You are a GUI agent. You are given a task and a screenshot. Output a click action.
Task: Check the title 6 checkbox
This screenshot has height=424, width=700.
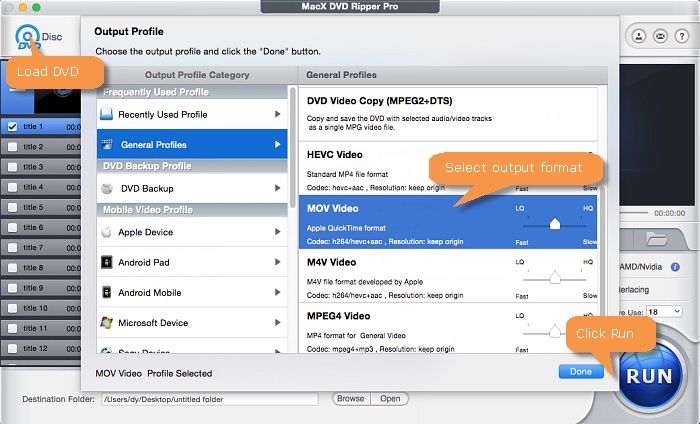[12, 227]
